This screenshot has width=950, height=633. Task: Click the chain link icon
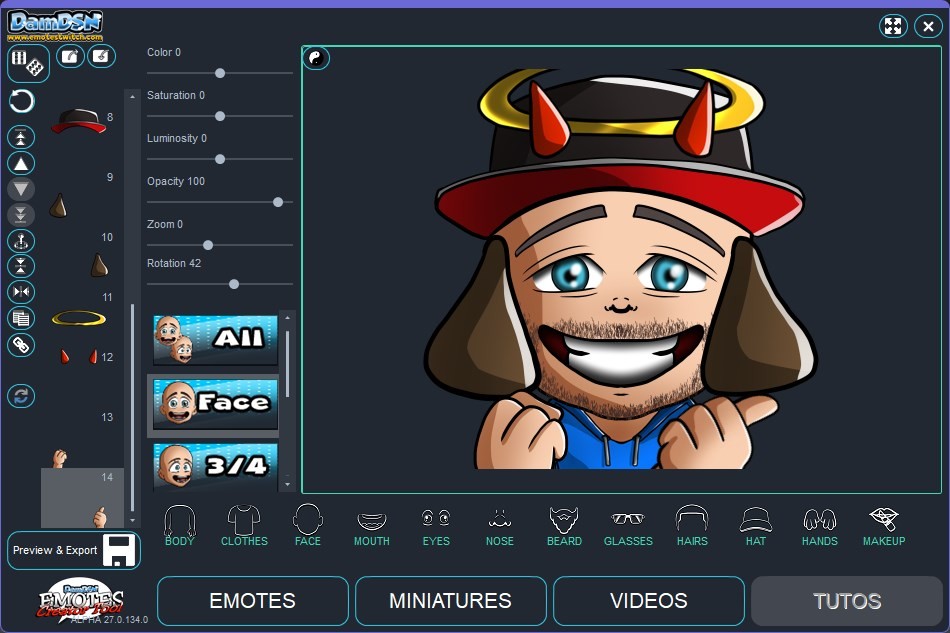[21, 345]
